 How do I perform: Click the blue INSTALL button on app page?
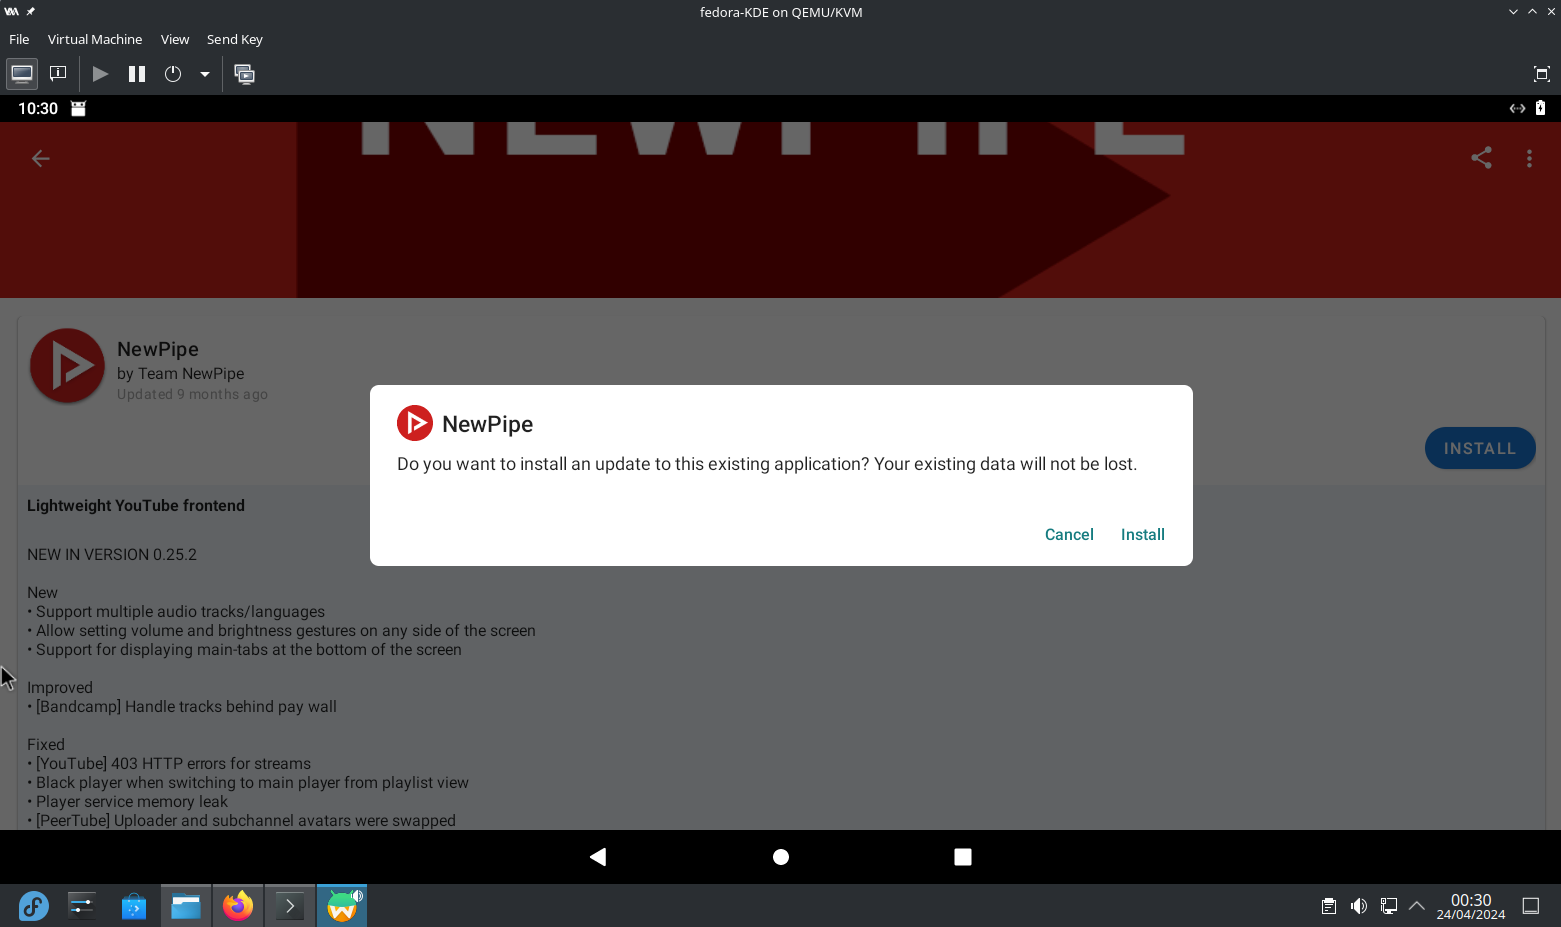pyautogui.click(x=1480, y=448)
